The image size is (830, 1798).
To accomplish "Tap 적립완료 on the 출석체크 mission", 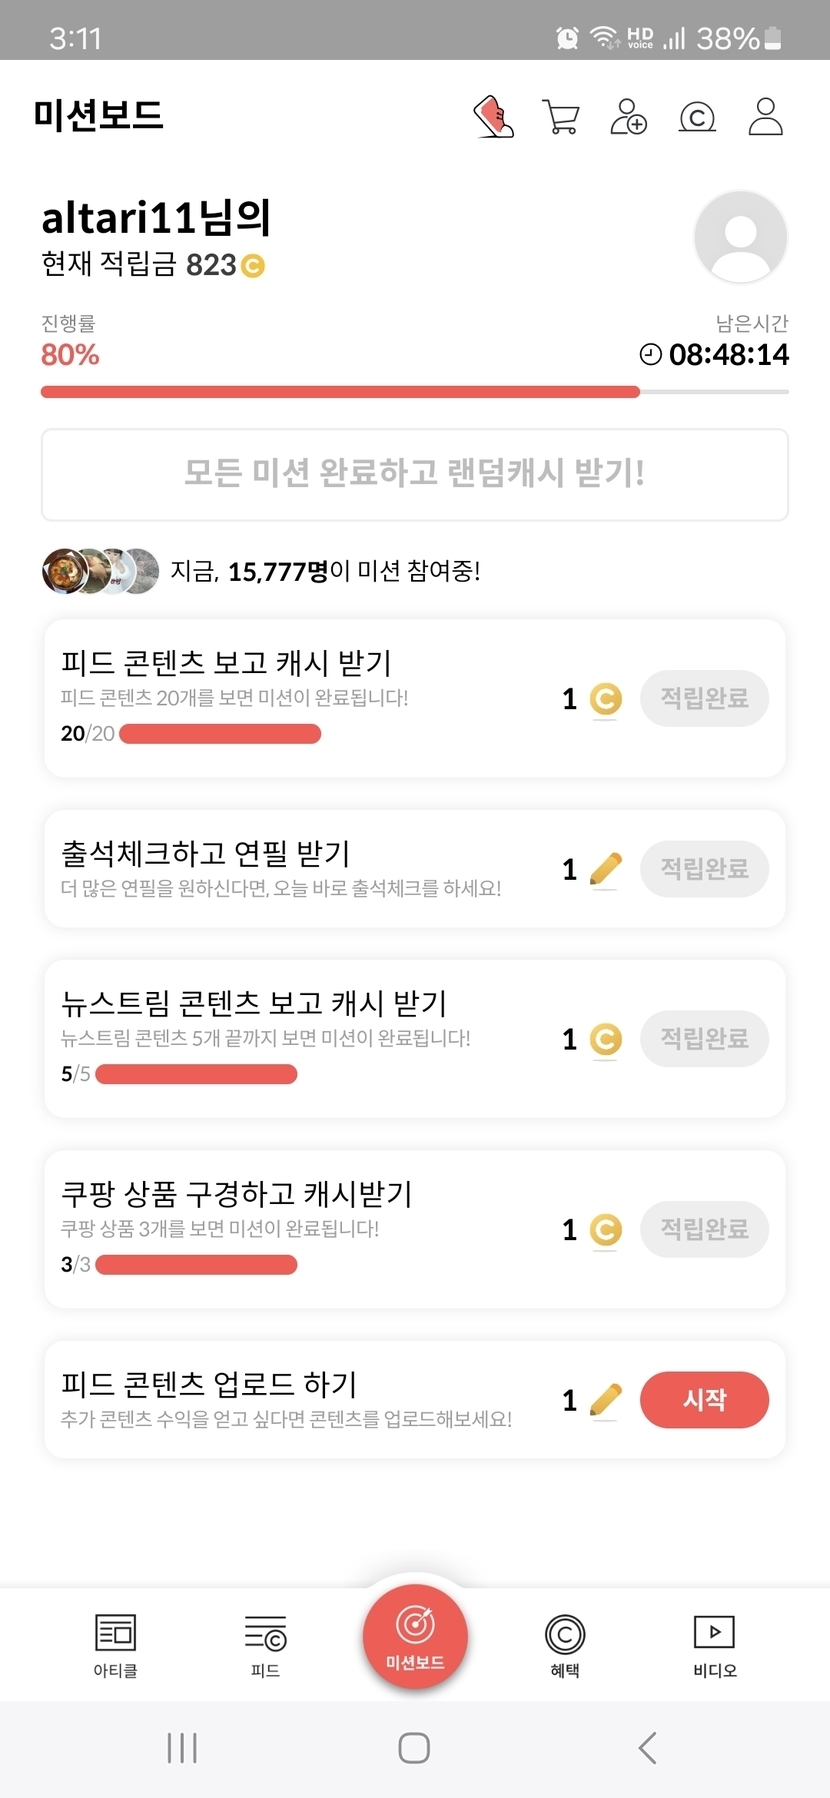I will click(704, 868).
